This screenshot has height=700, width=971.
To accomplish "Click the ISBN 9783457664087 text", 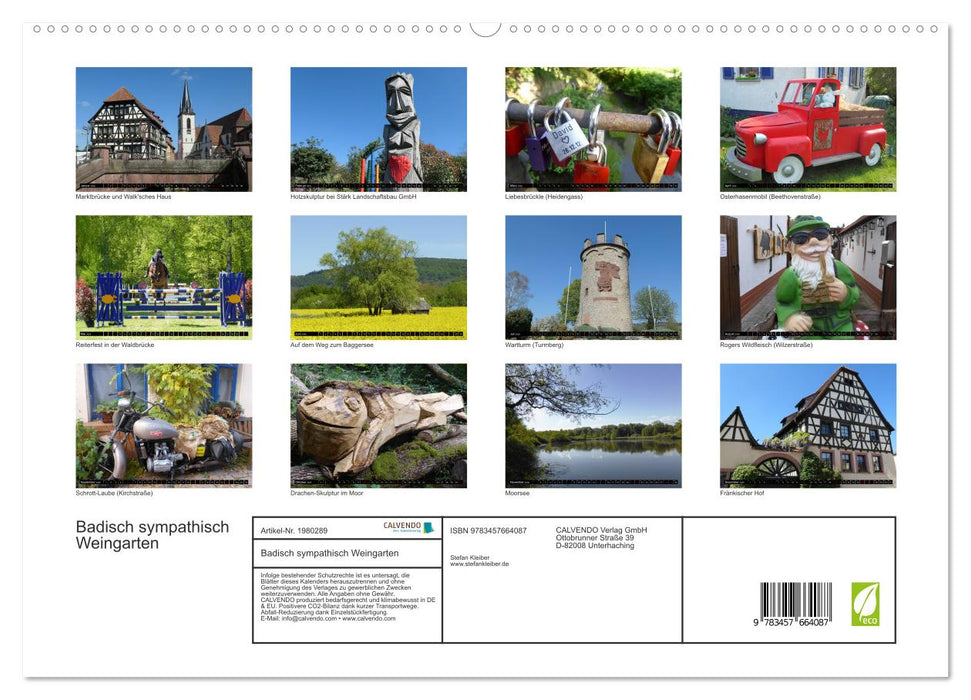I will 488,531.
